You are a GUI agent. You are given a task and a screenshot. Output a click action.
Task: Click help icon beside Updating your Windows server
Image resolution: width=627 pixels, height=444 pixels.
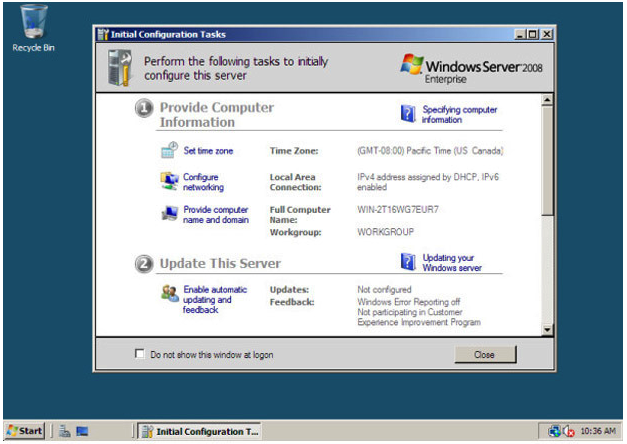point(408,262)
